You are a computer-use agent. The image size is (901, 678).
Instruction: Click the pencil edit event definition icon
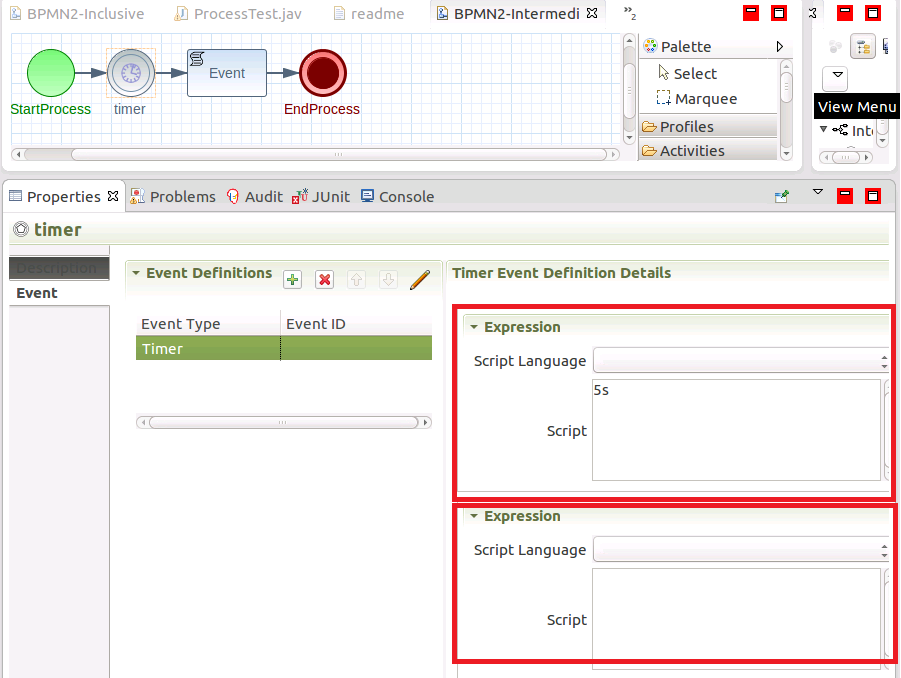tap(420, 280)
